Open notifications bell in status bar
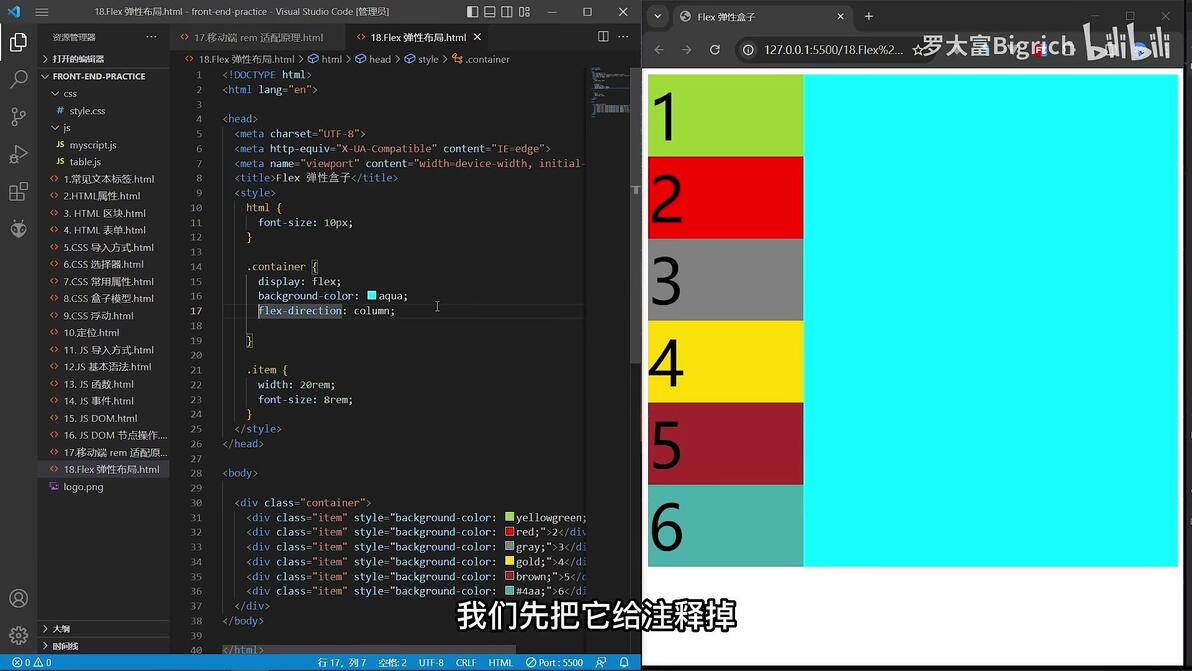This screenshot has width=1192, height=671. 624,663
